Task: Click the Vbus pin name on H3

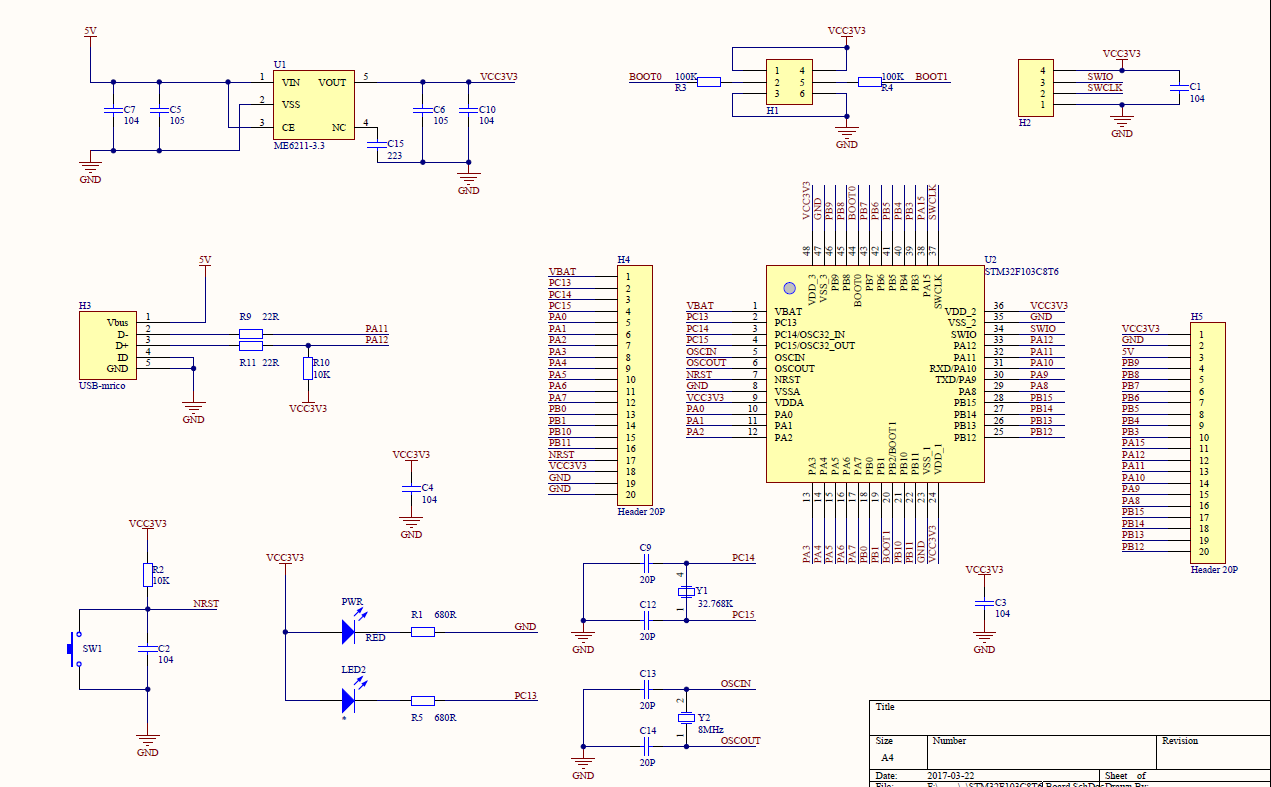Action: (x=118, y=323)
